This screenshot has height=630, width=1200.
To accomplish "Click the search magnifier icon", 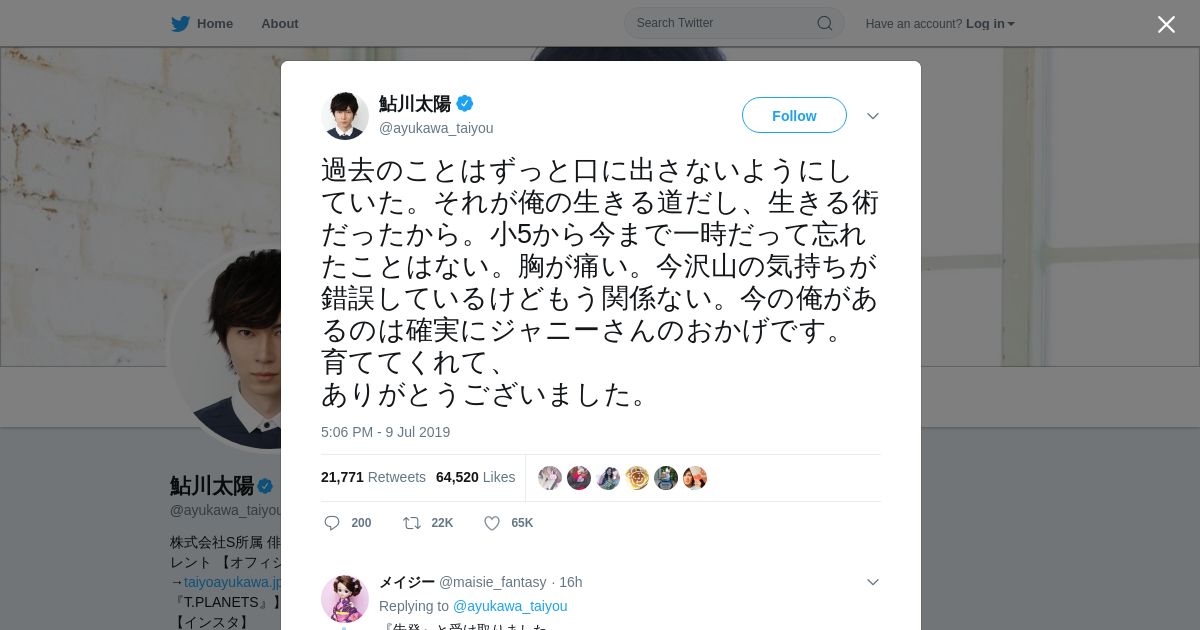I will (x=825, y=23).
